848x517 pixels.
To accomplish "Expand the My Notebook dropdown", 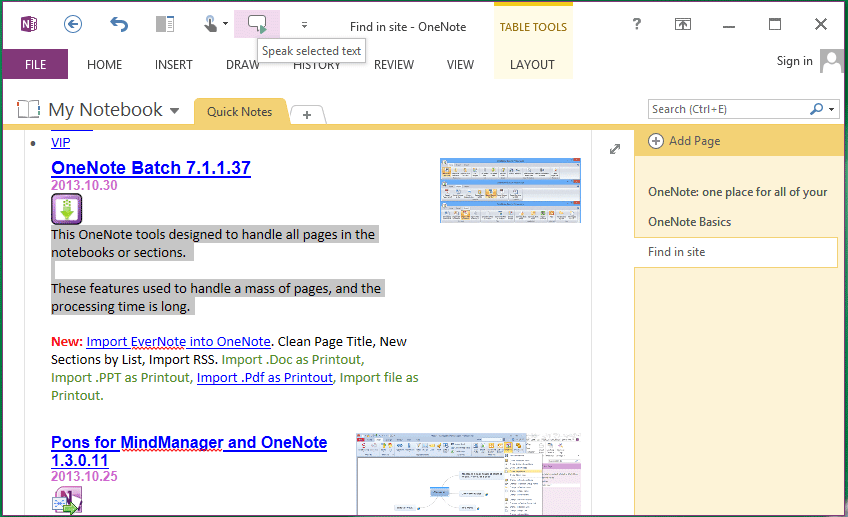I will (x=174, y=111).
